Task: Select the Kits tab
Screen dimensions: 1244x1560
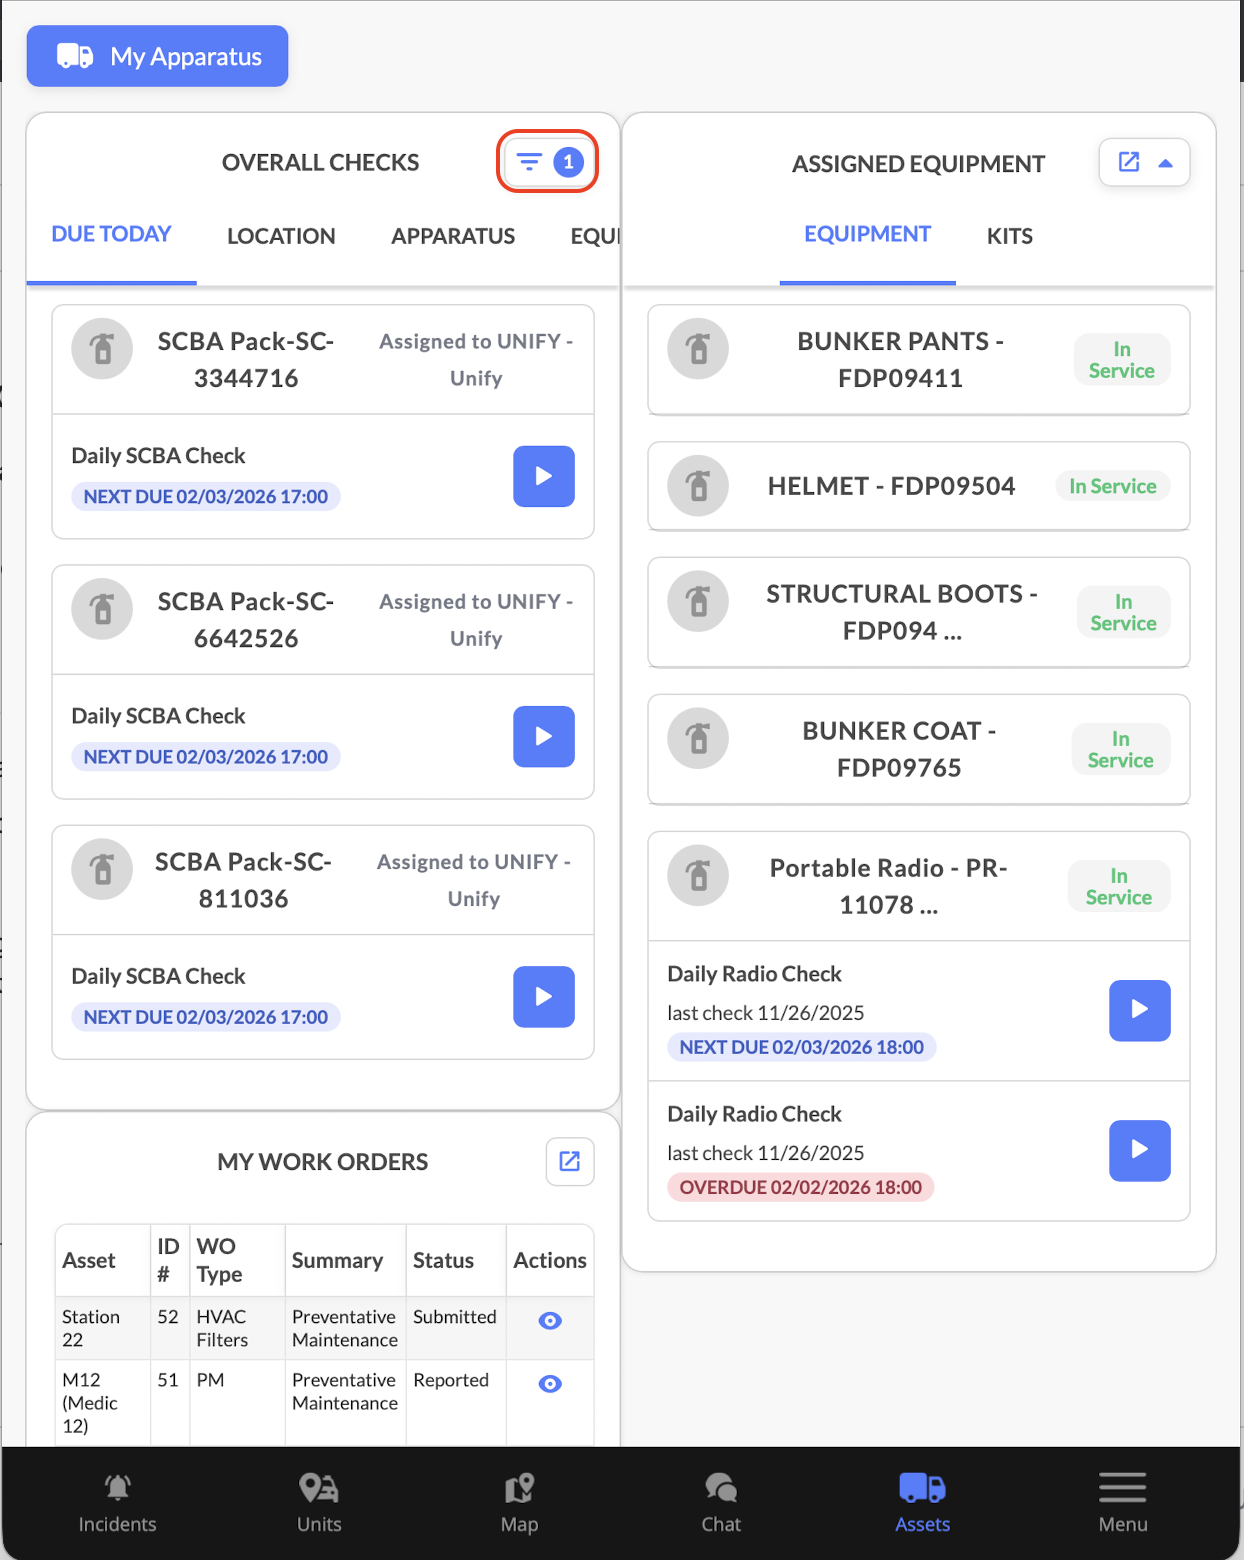Action: [x=1009, y=236]
